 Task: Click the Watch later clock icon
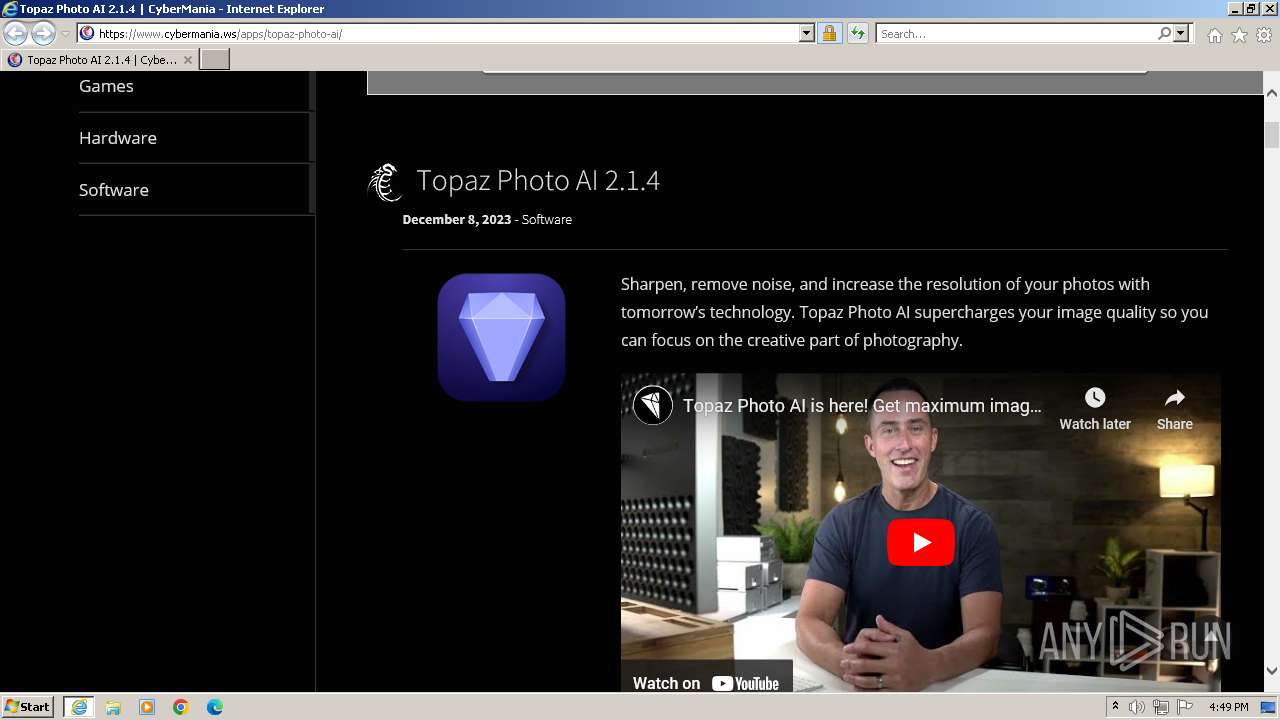click(1095, 398)
